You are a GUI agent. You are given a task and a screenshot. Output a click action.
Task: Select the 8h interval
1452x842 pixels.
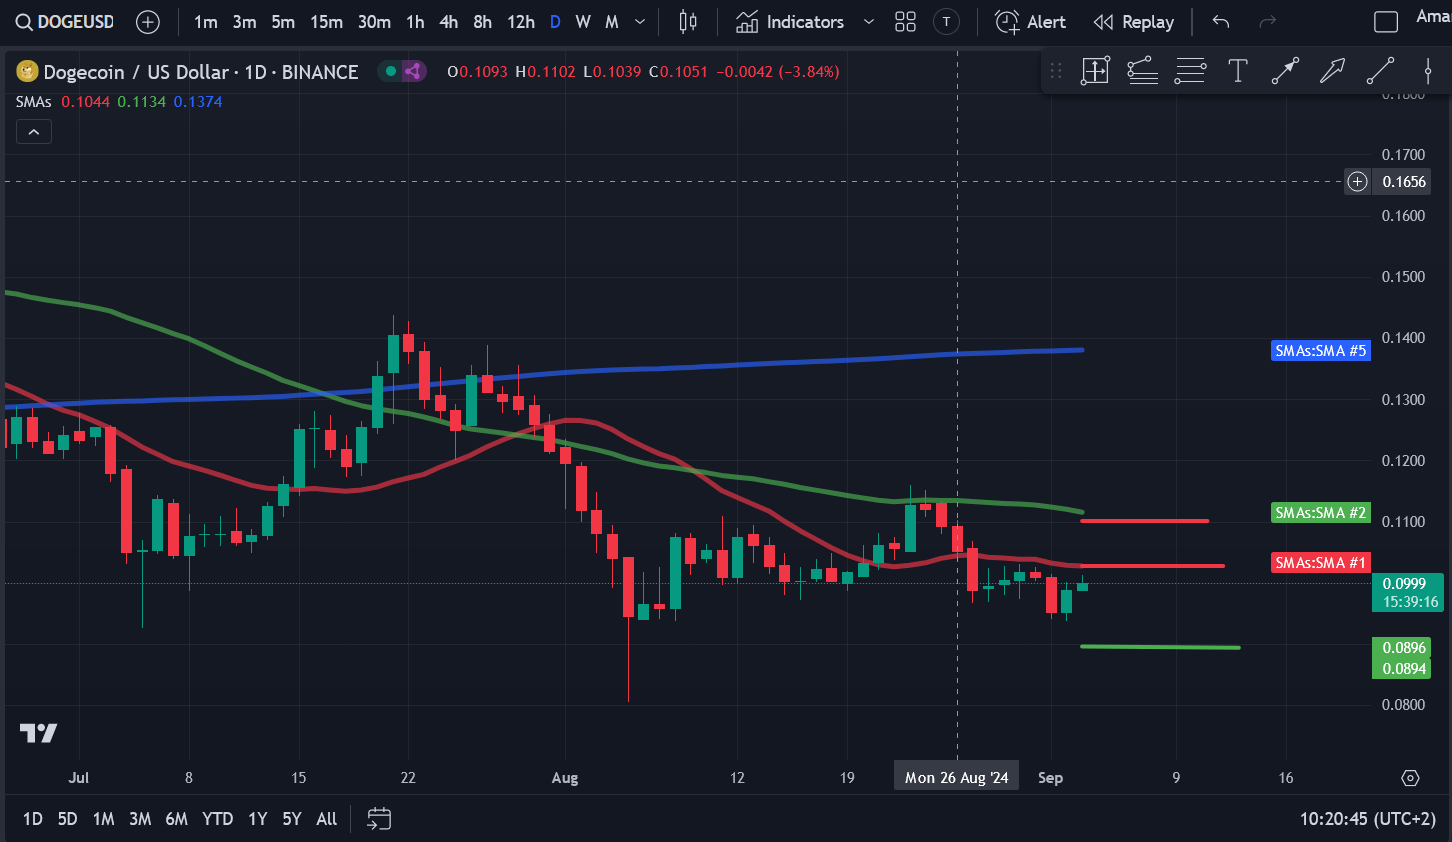click(x=483, y=22)
